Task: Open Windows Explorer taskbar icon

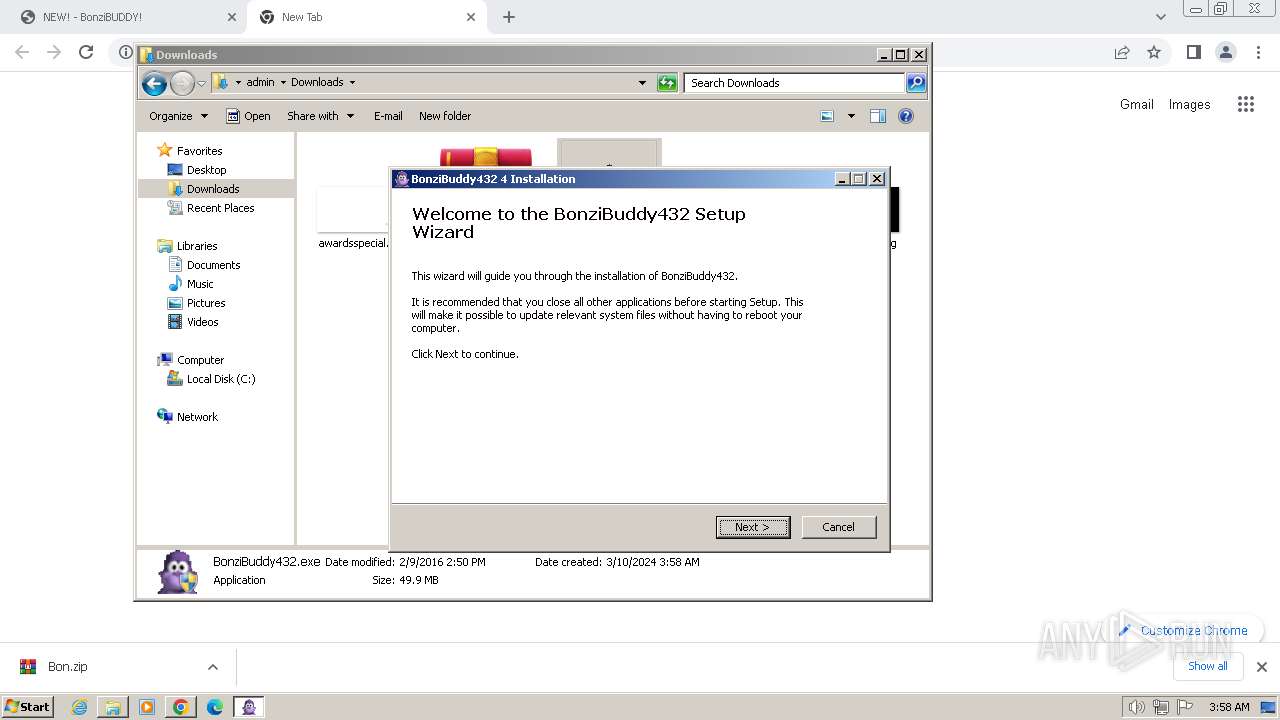Action: coord(113,707)
